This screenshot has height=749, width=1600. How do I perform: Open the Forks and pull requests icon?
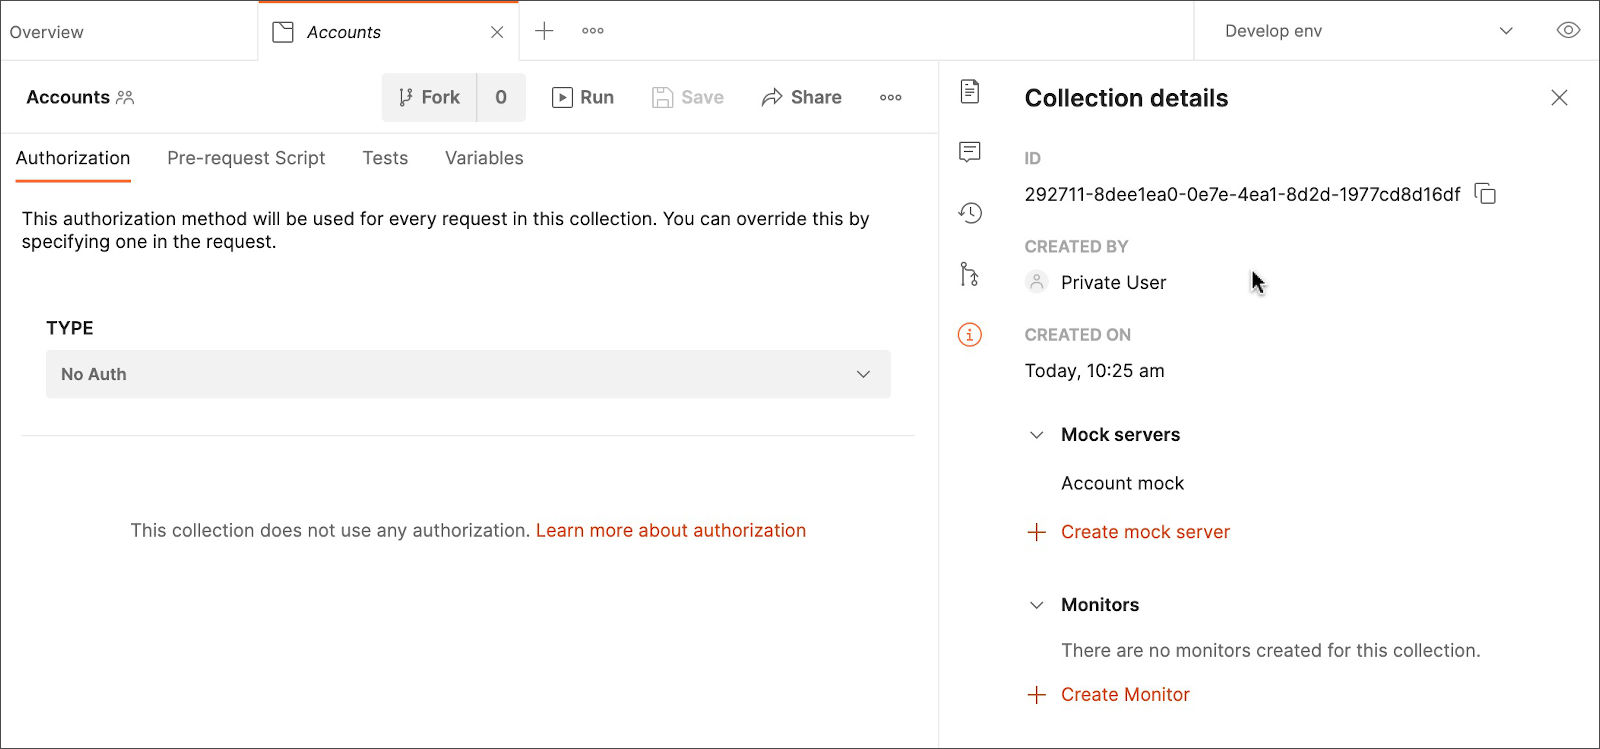click(969, 274)
